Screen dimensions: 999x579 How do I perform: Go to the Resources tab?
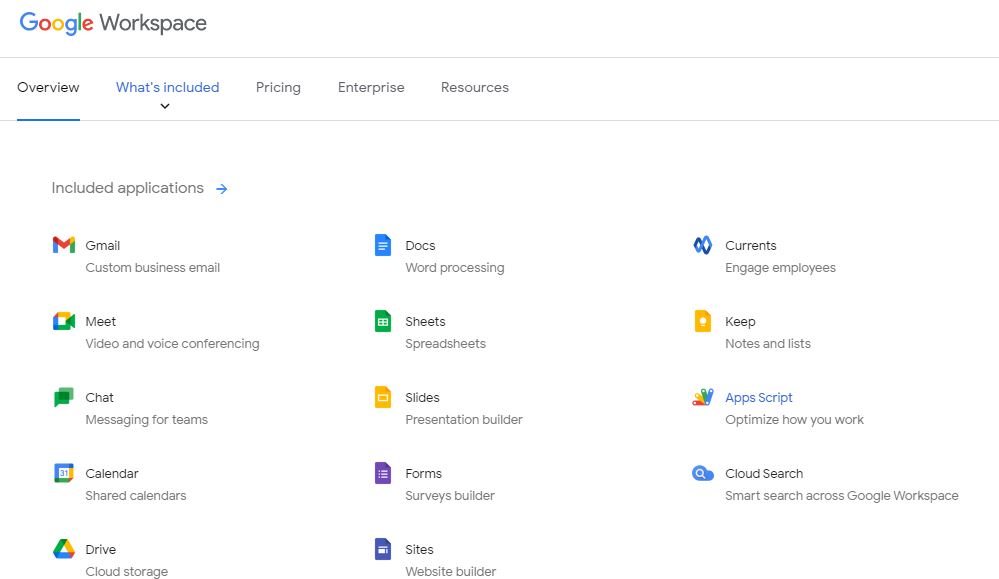pyautogui.click(x=475, y=87)
